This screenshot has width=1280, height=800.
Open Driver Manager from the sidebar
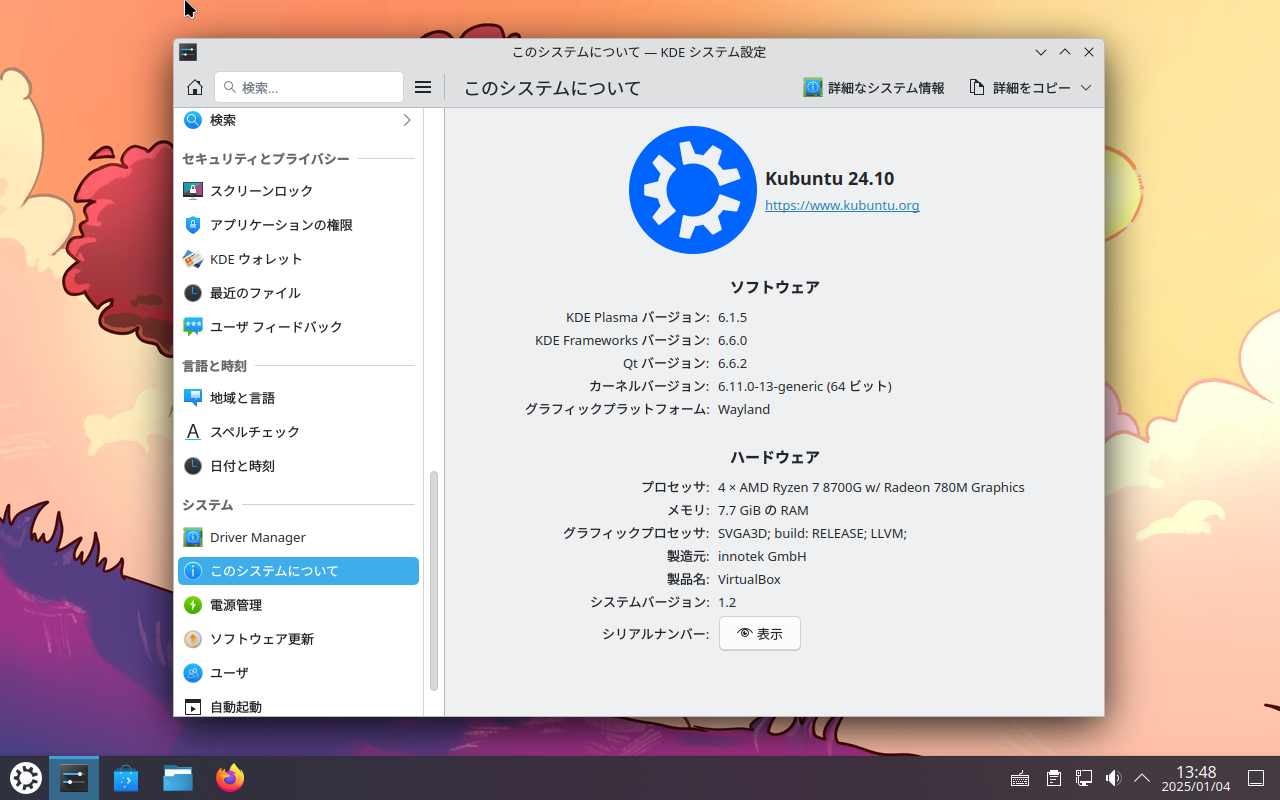click(x=257, y=537)
